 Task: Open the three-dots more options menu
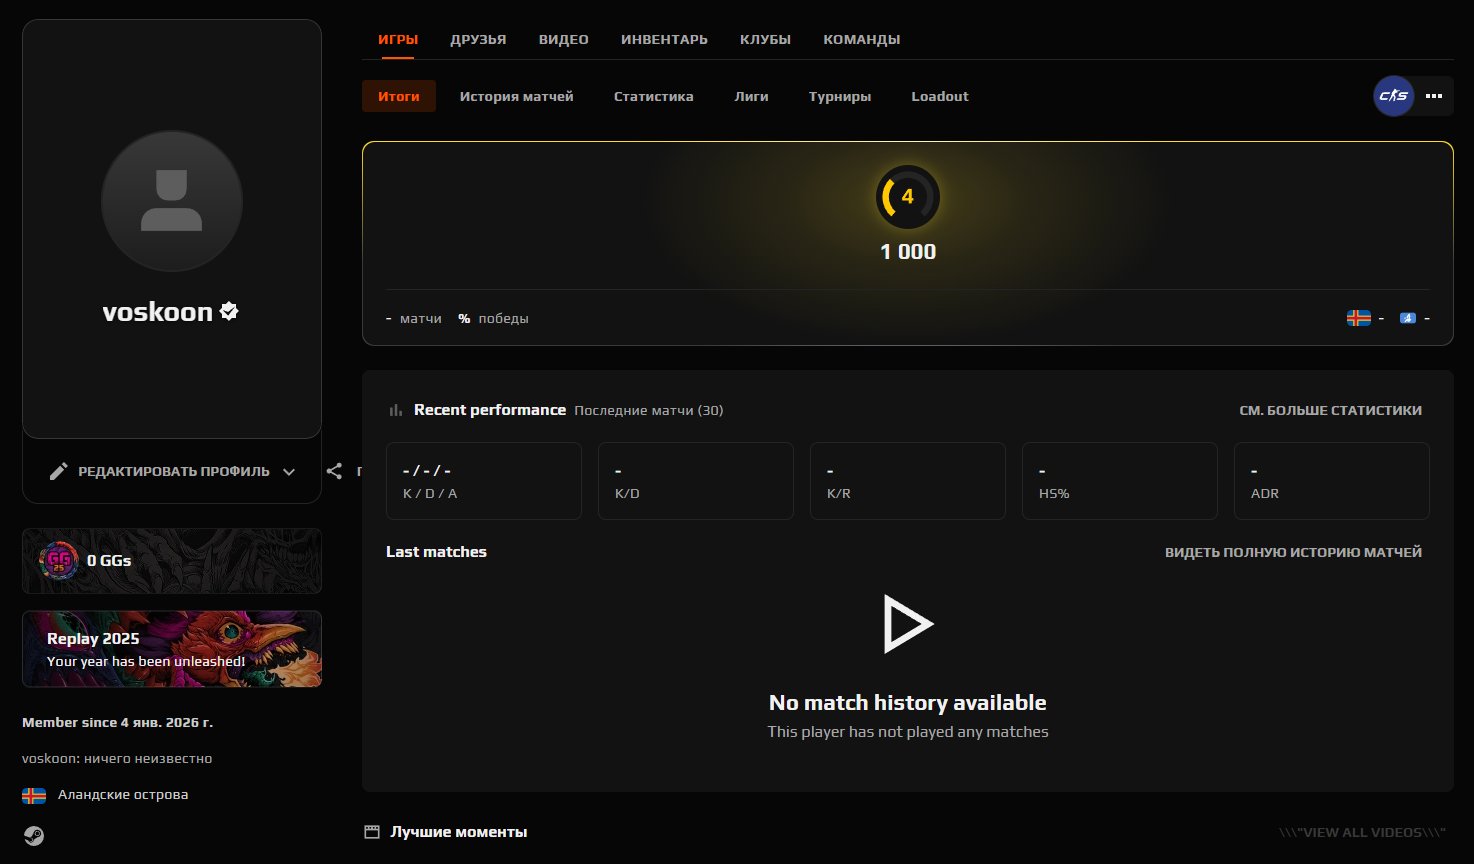pyautogui.click(x=1434, y=96)
